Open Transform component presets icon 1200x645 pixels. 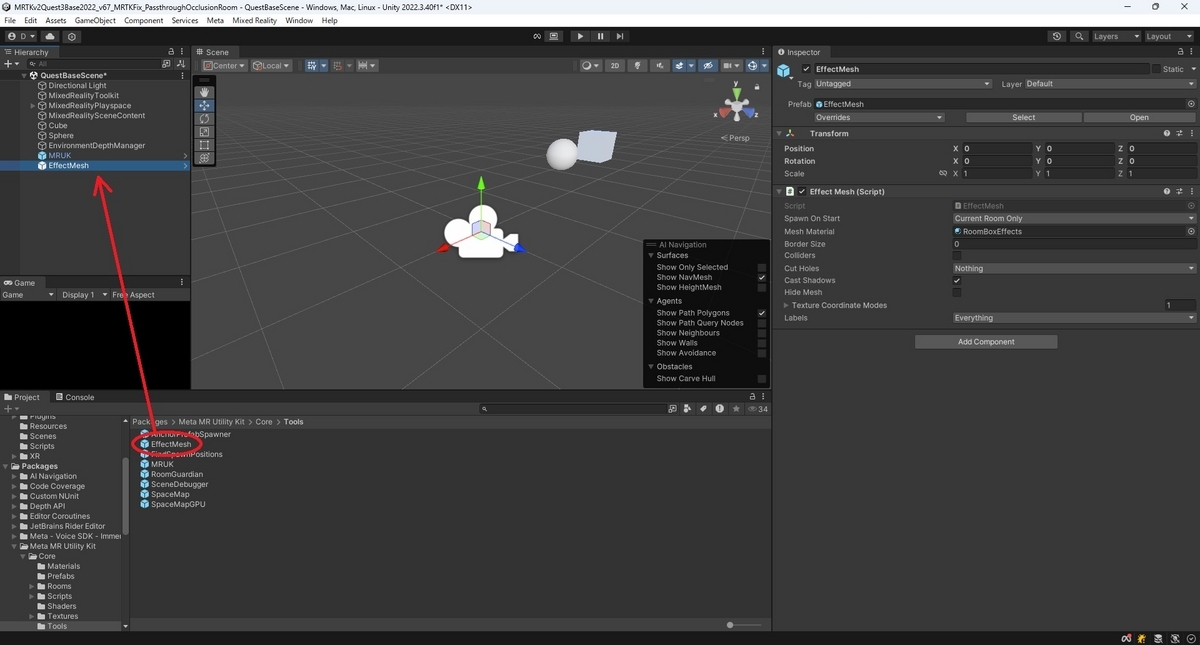(1179, 133)
